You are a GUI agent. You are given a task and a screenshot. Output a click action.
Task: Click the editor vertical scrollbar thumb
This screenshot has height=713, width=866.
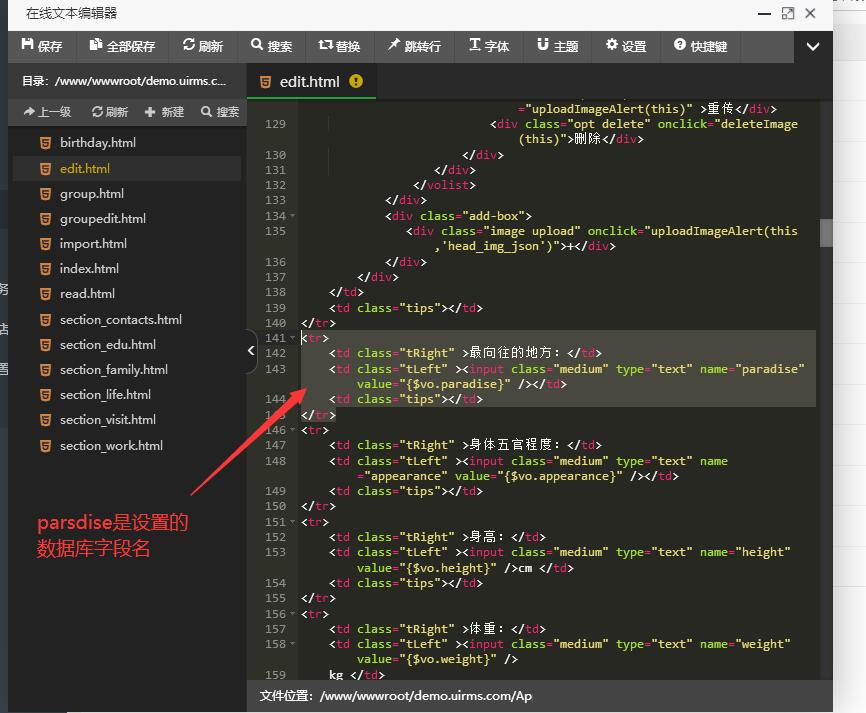pos(826,233)
